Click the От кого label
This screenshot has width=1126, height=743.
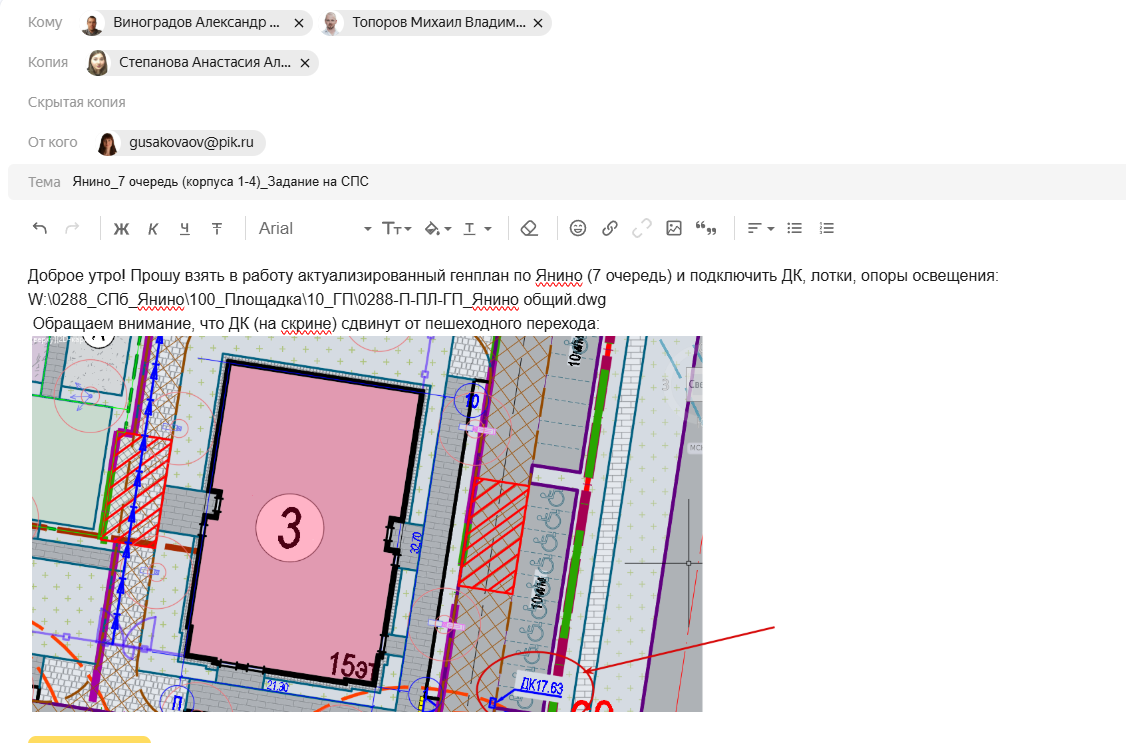tap(52, 143)
